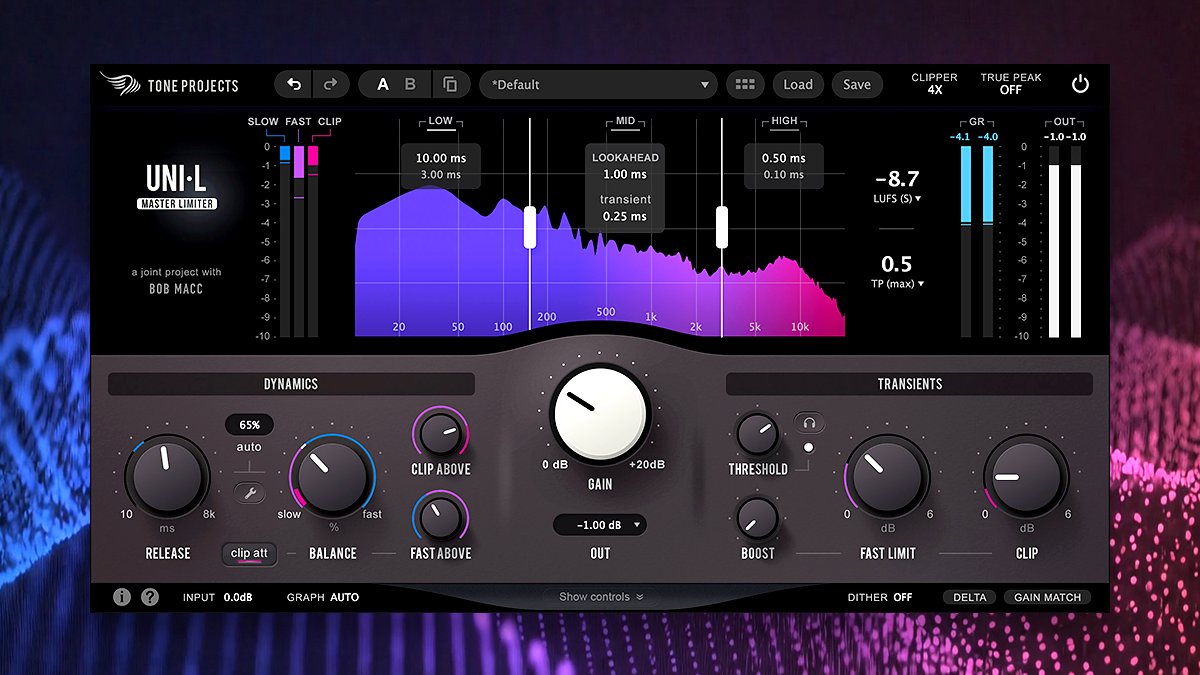Open the TP (max) meter dropdown
This screenshot has height=675, width=1200.
click(x=897, y=284)
